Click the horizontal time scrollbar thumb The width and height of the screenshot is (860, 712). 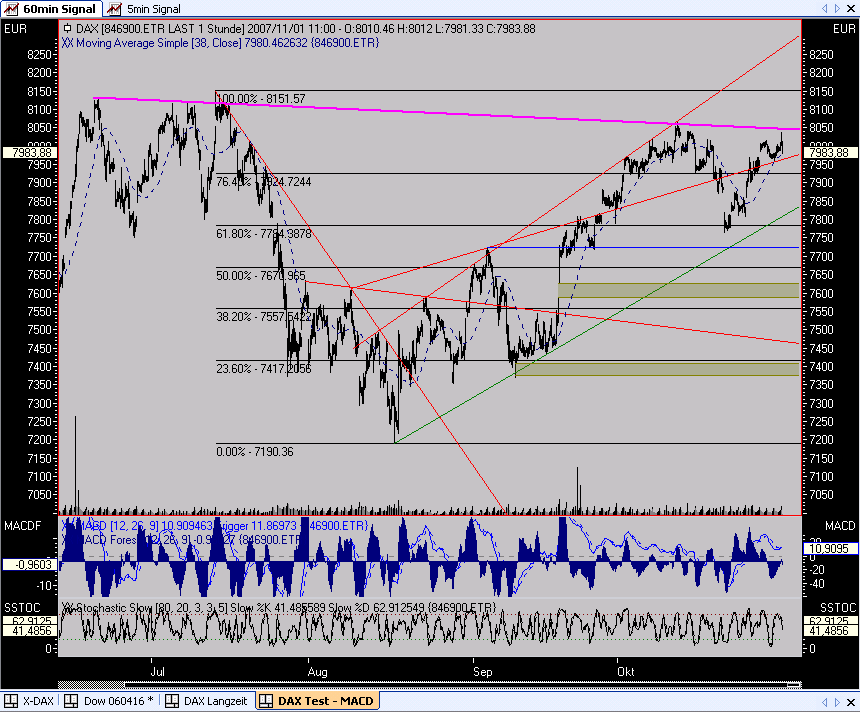point(462,685)
